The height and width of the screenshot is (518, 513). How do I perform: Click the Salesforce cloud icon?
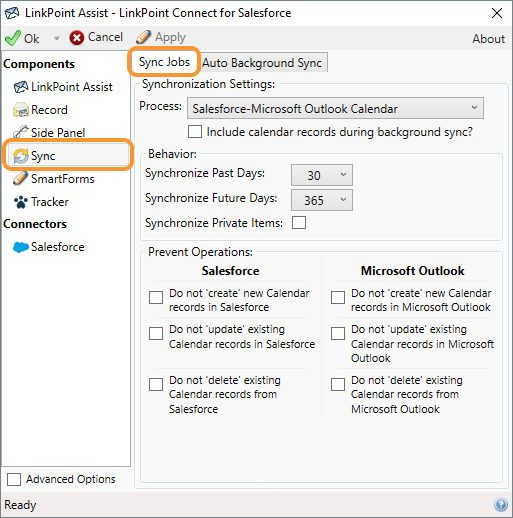(x=21, y=247)
